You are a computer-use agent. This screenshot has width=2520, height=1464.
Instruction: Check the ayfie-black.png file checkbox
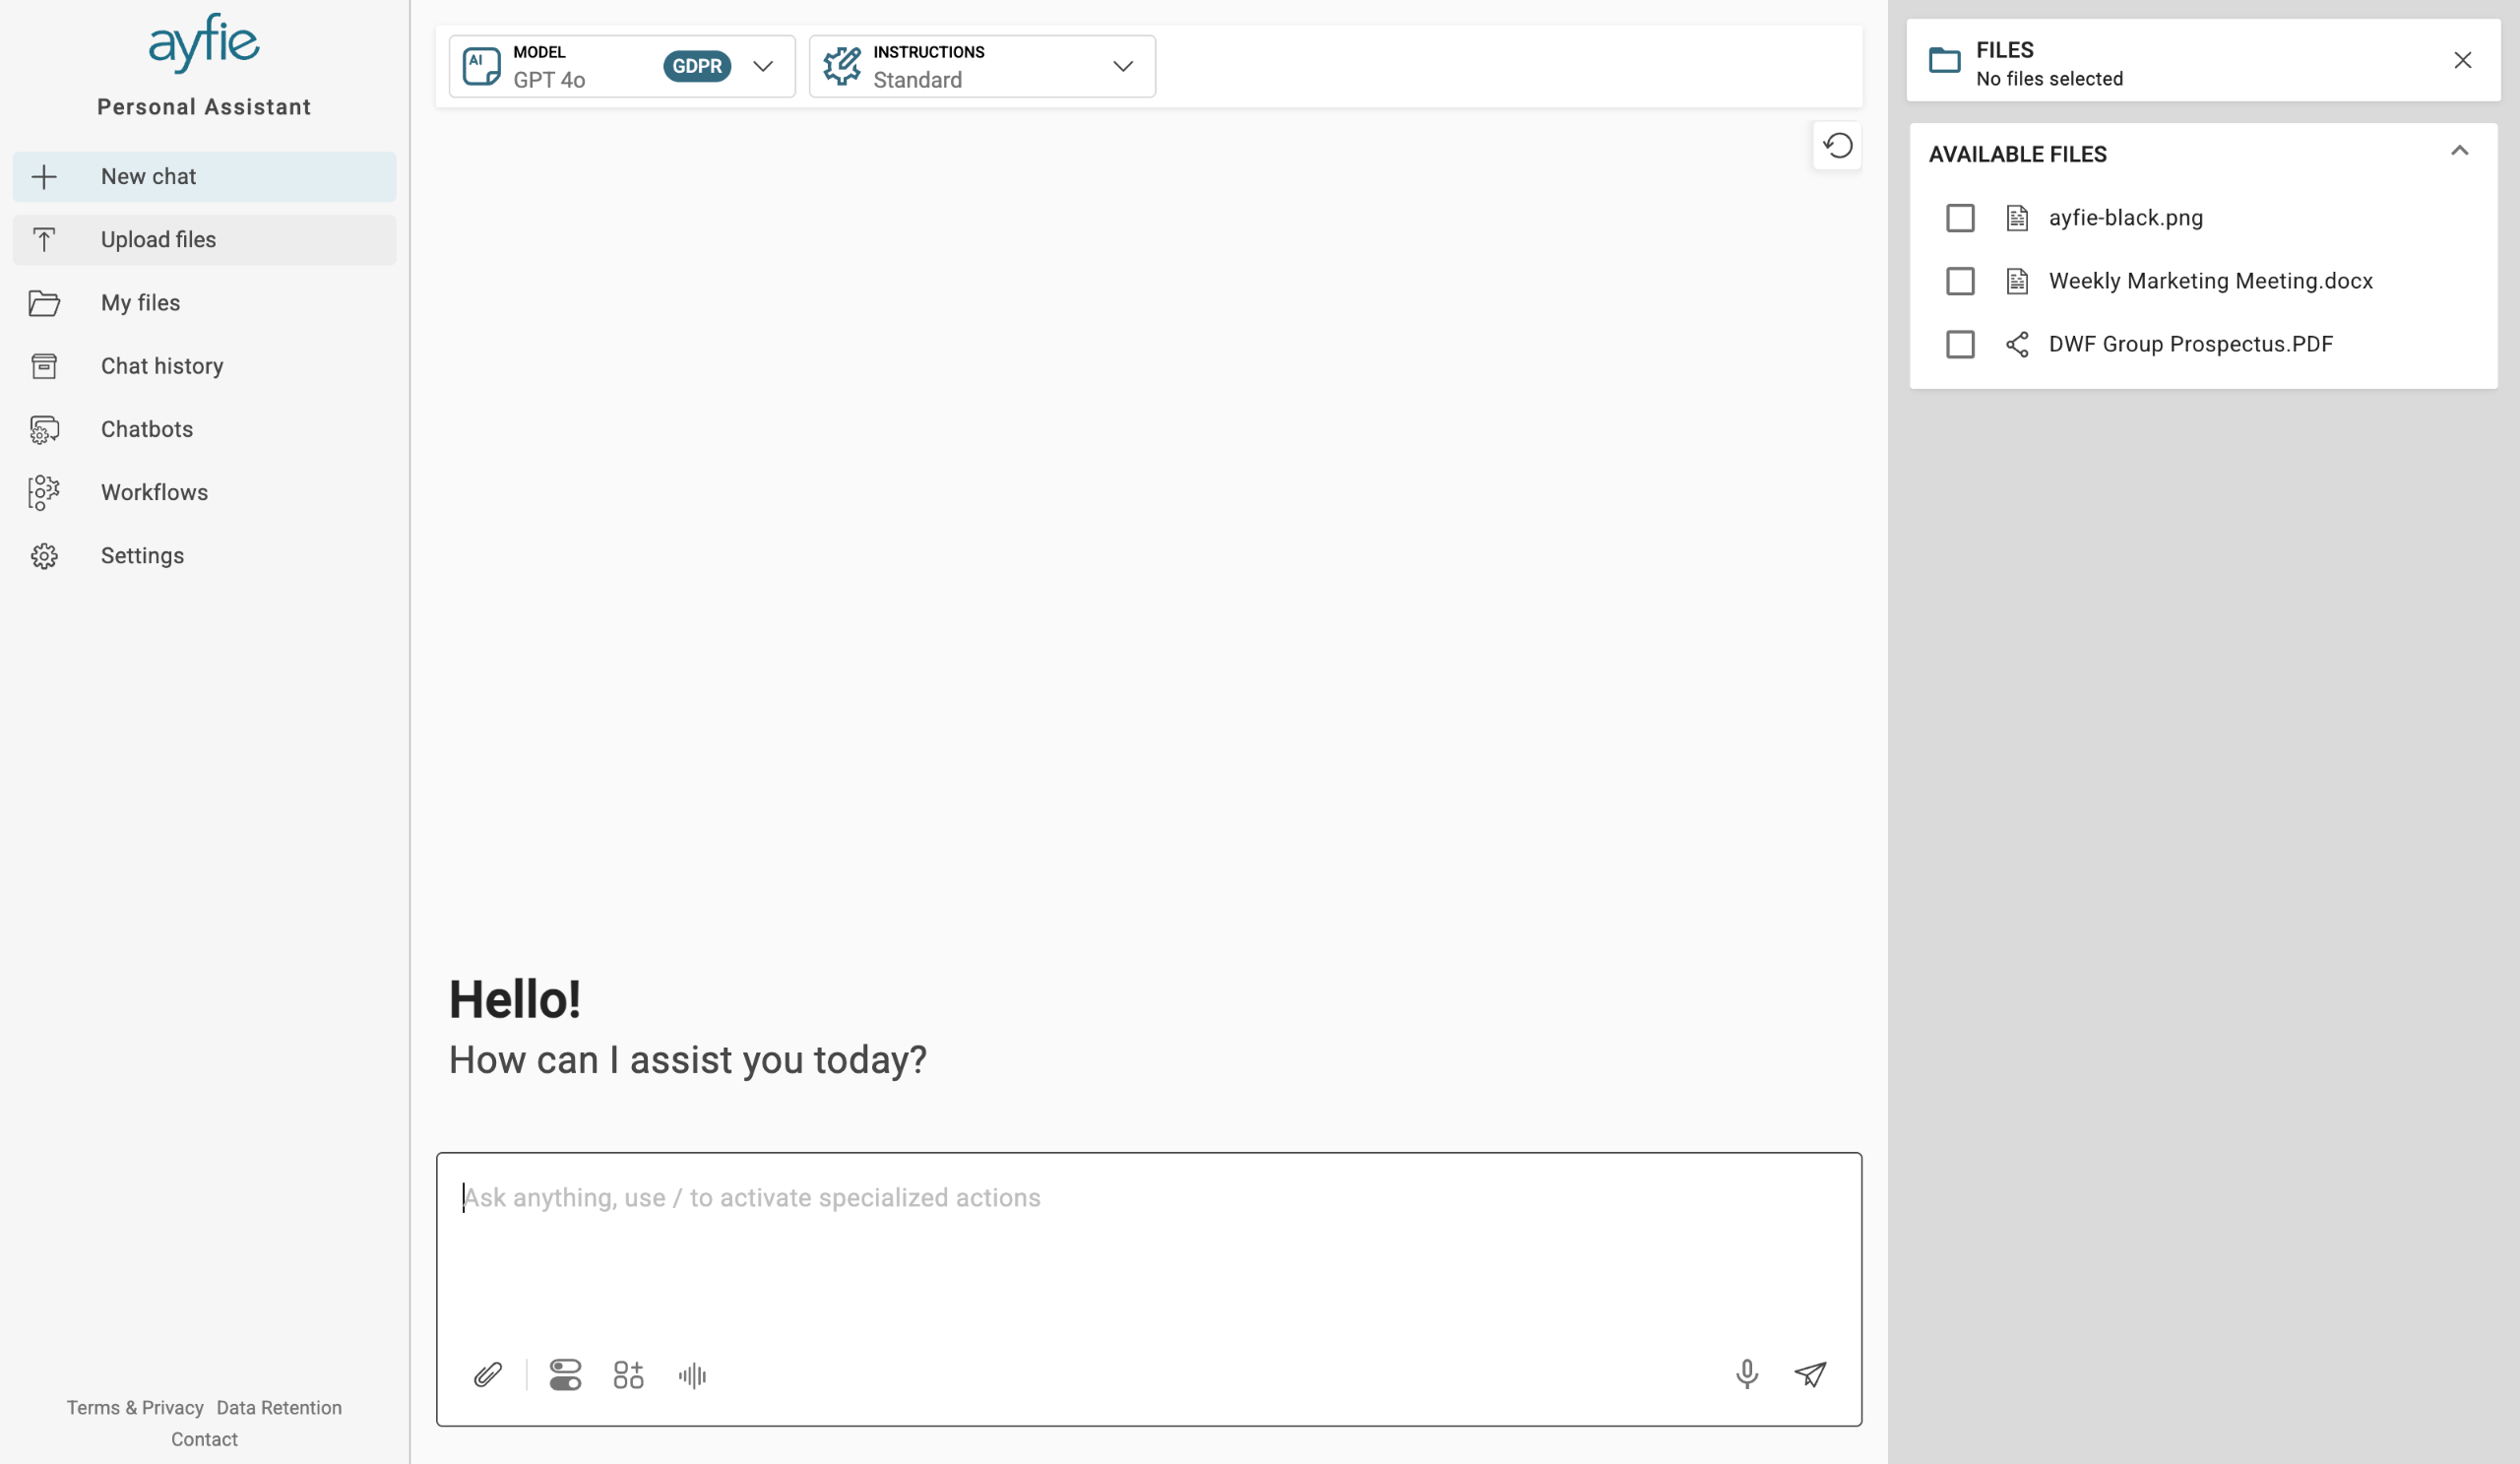1960,218
